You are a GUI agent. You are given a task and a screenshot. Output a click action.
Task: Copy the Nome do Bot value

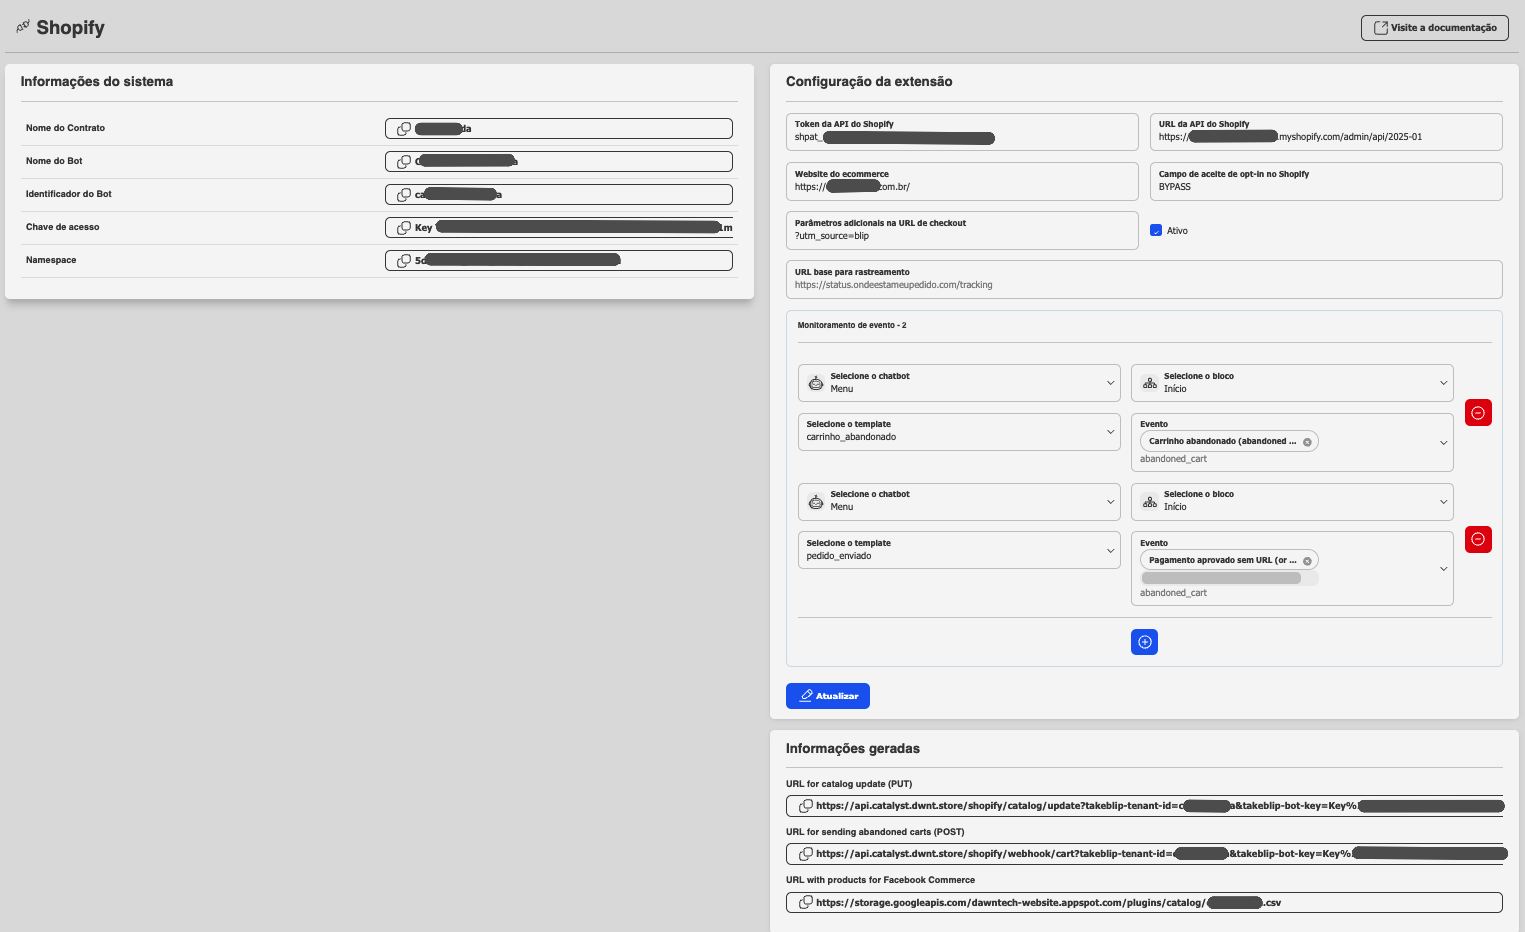click(404, 162)
